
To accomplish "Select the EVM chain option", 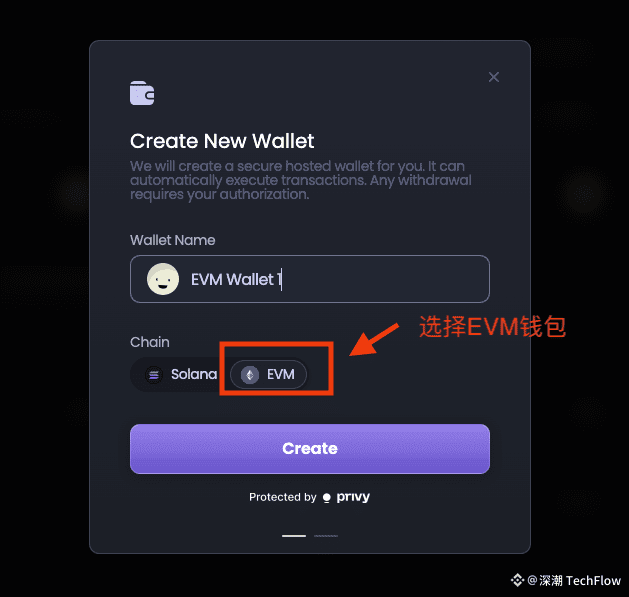I will point(268,375).
